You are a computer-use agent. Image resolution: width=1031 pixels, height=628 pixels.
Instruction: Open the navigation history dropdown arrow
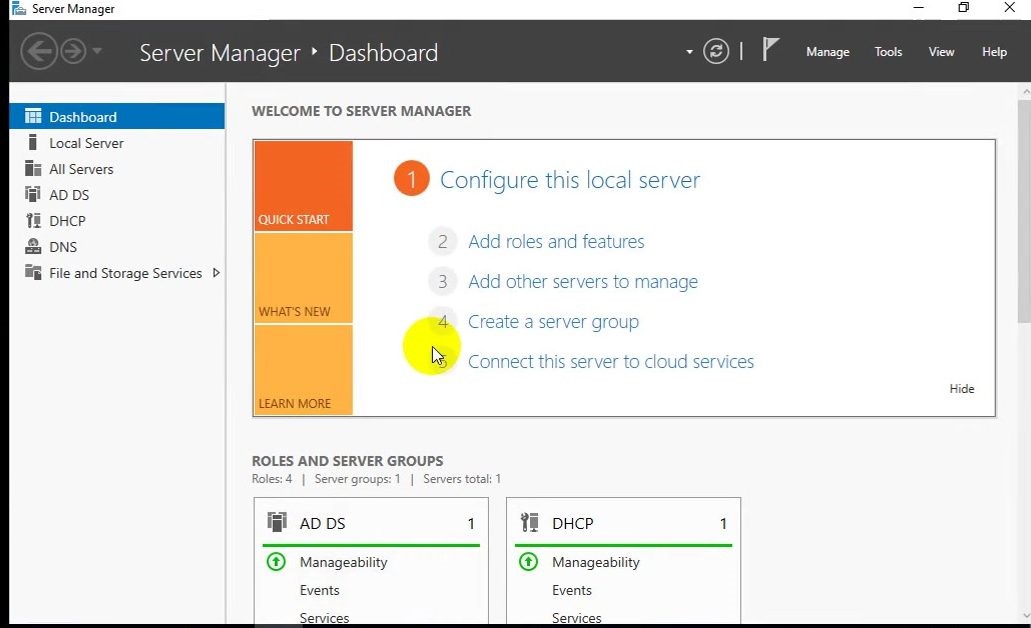[97, 51]
